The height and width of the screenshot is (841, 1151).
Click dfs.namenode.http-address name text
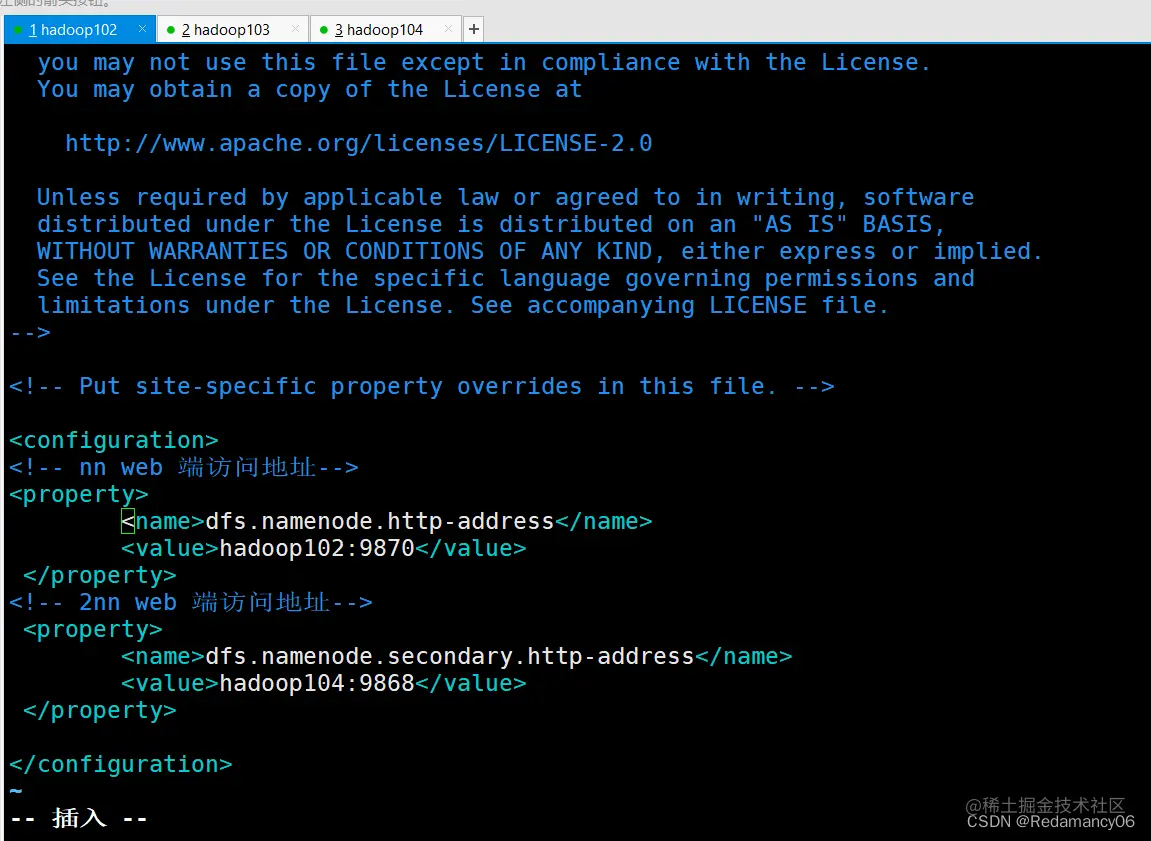[x=380, y=521]
